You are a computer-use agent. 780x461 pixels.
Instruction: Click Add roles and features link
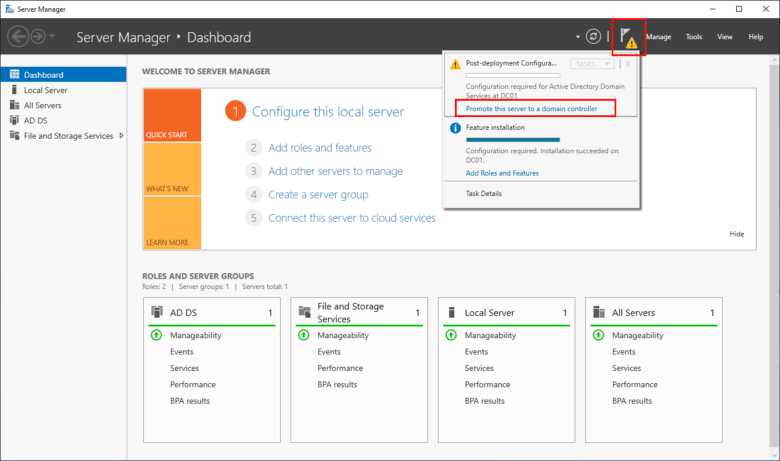click(x=320, y=148)
